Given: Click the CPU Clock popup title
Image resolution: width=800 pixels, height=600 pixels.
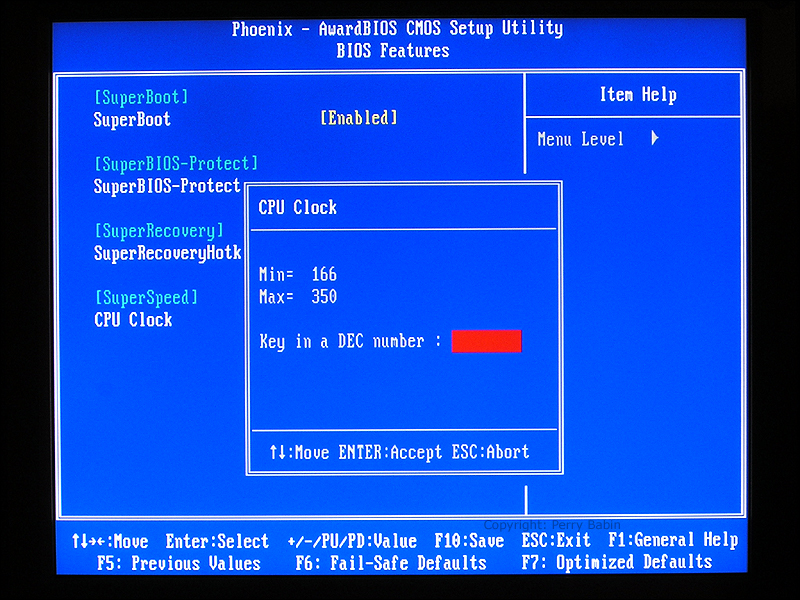Looking at the screenshot, I should (x=297, y=208).
